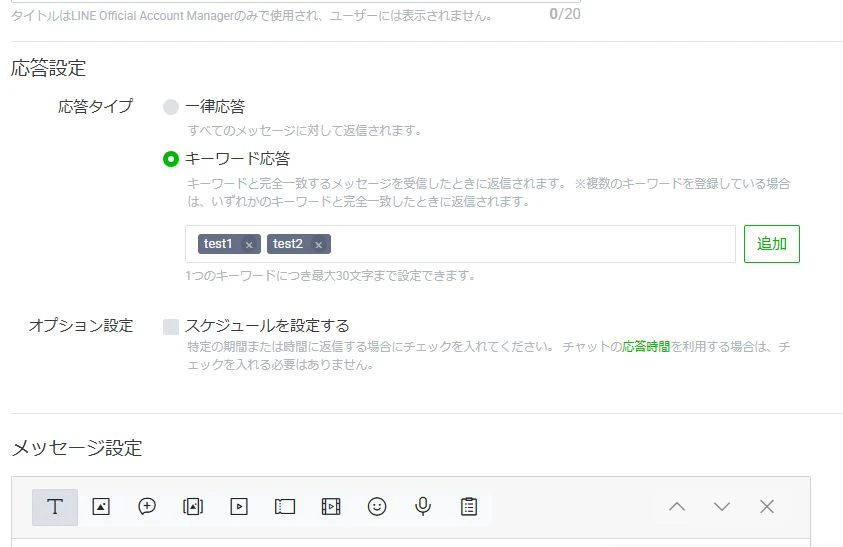Viewport: 843px width, 547px height.
Task: Click the オプション設定 label
Action: pyautogui.click(x=81, y=325)
